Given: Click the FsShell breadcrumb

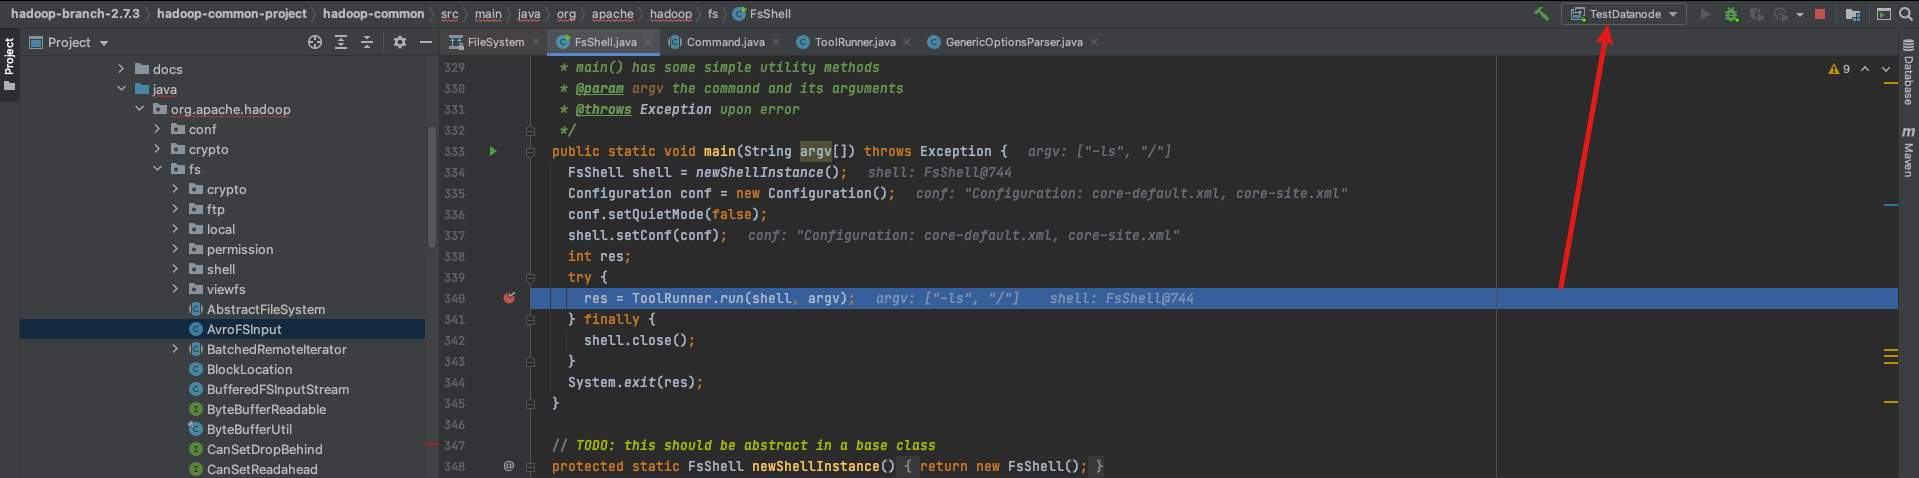Looking at the screenshot, I should coord(762,14).
